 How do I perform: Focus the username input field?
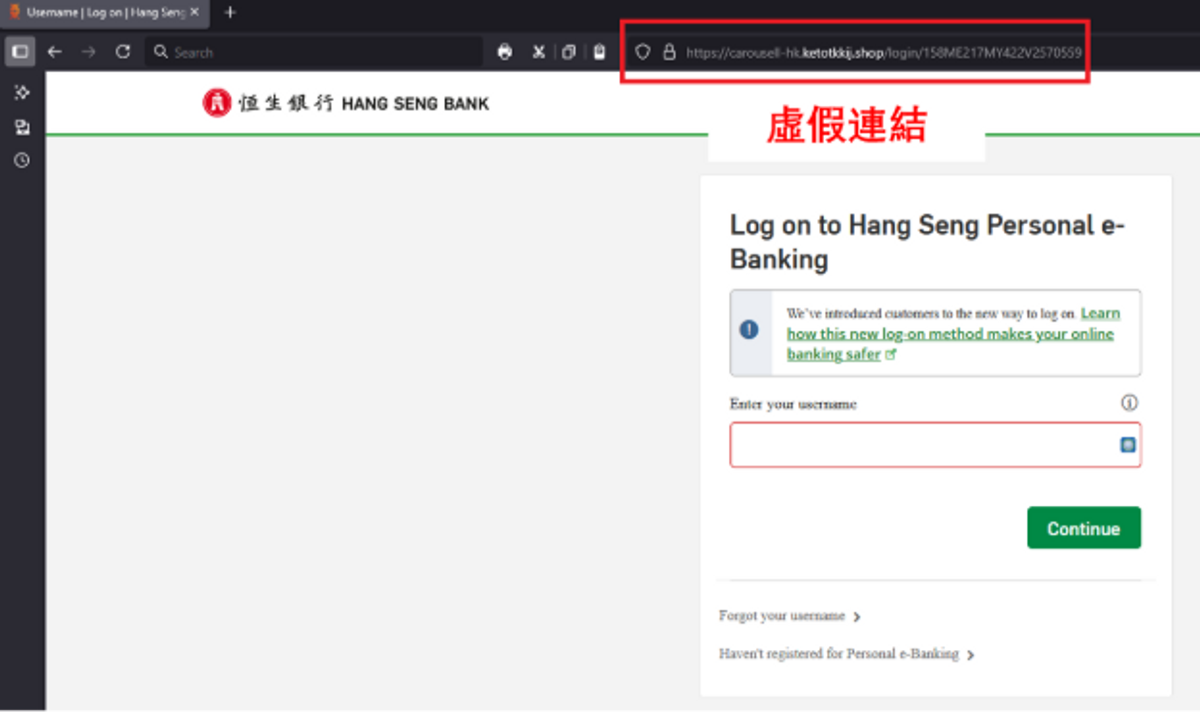935,445
